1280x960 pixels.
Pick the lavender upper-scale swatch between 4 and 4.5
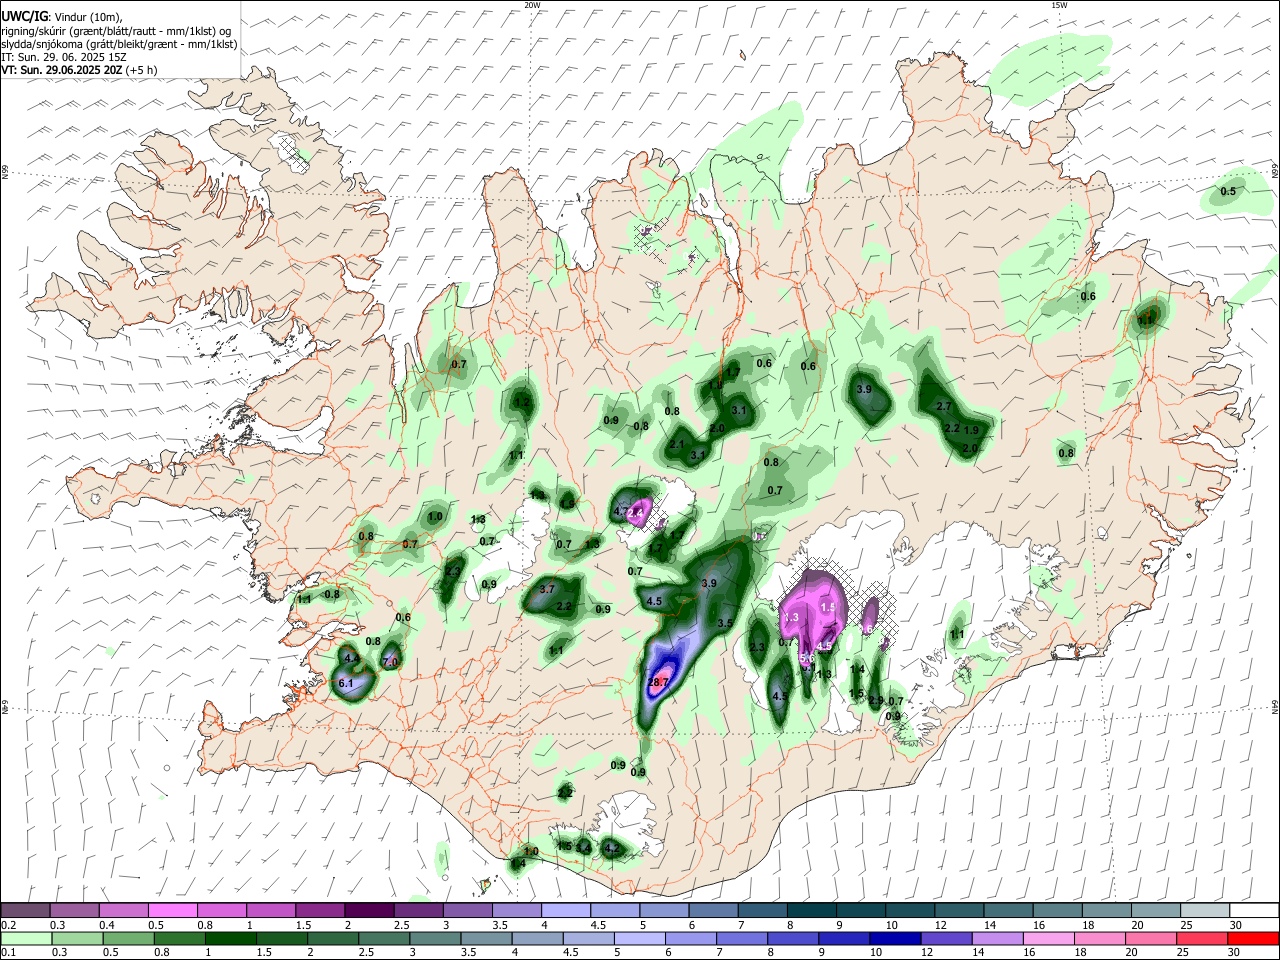pos(565,910)
